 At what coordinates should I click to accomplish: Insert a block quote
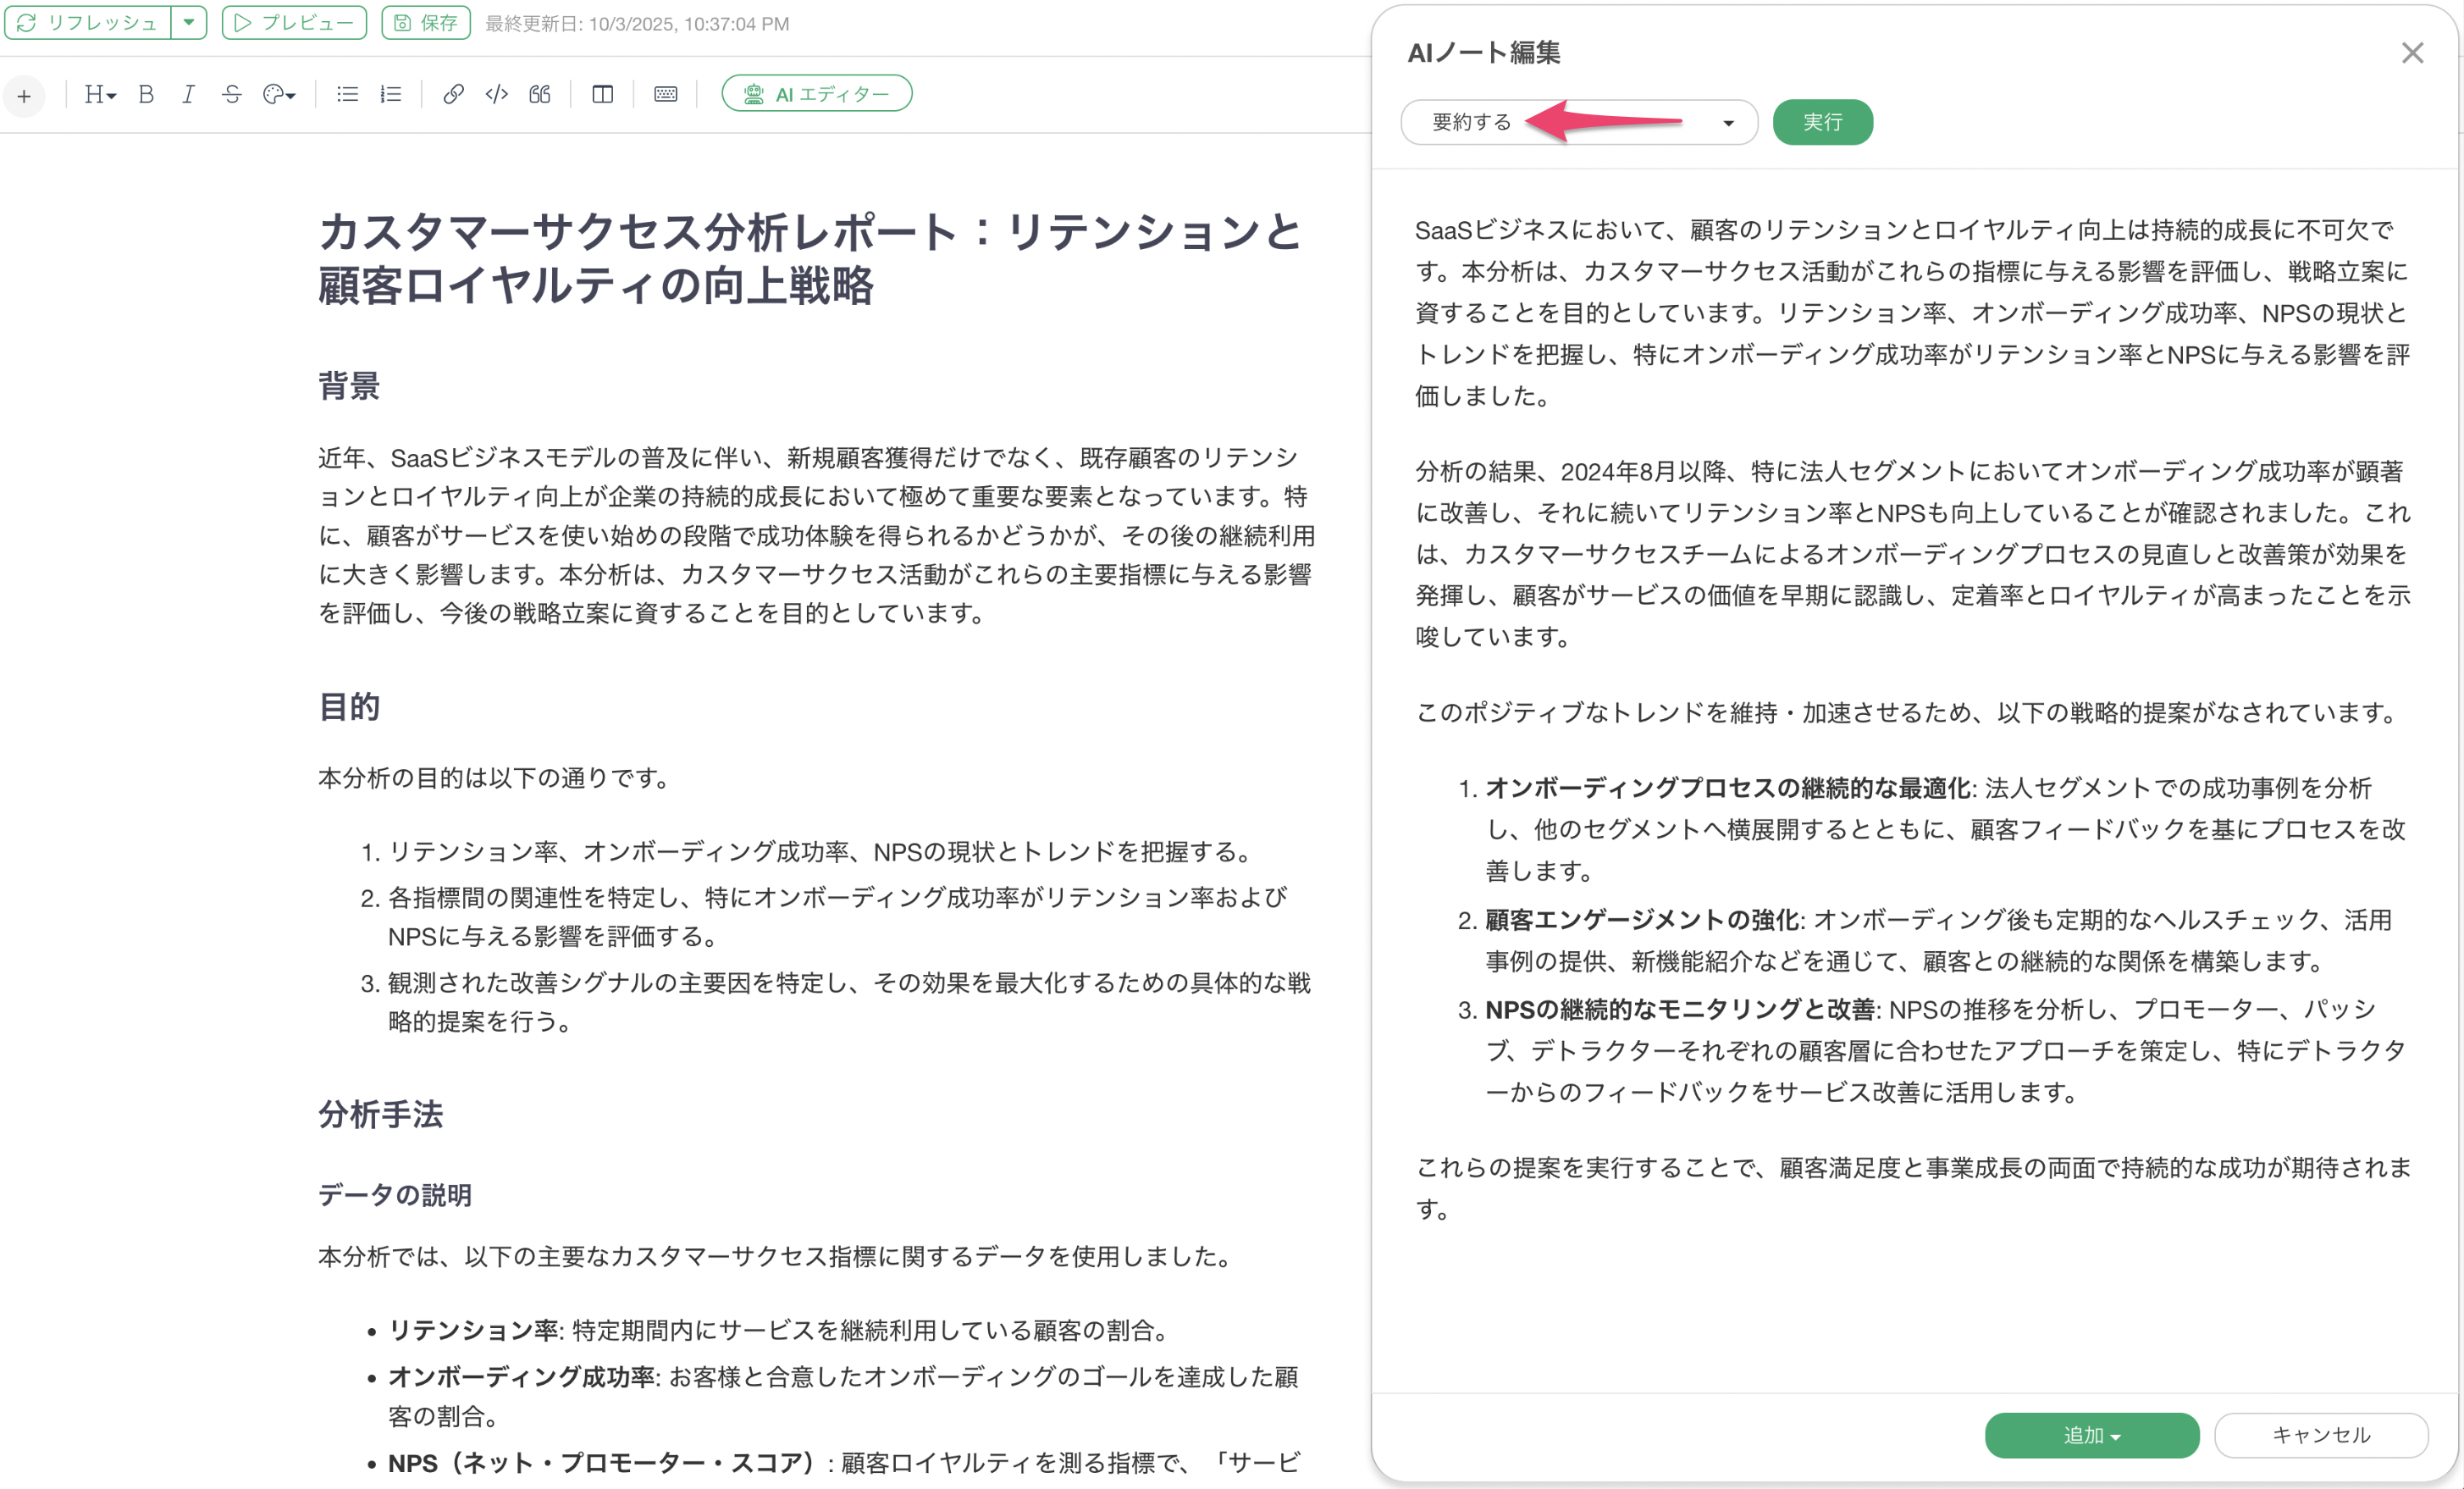(x=540, y=94)
